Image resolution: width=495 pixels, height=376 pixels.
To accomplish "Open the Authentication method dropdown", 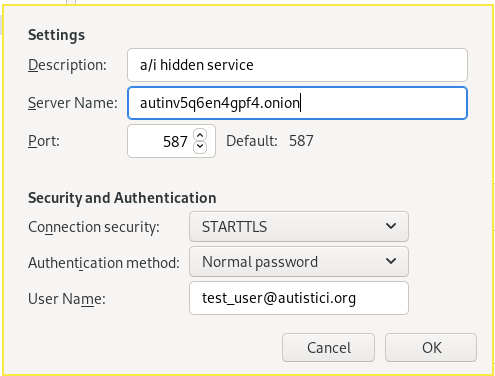I will click(299, 262).
